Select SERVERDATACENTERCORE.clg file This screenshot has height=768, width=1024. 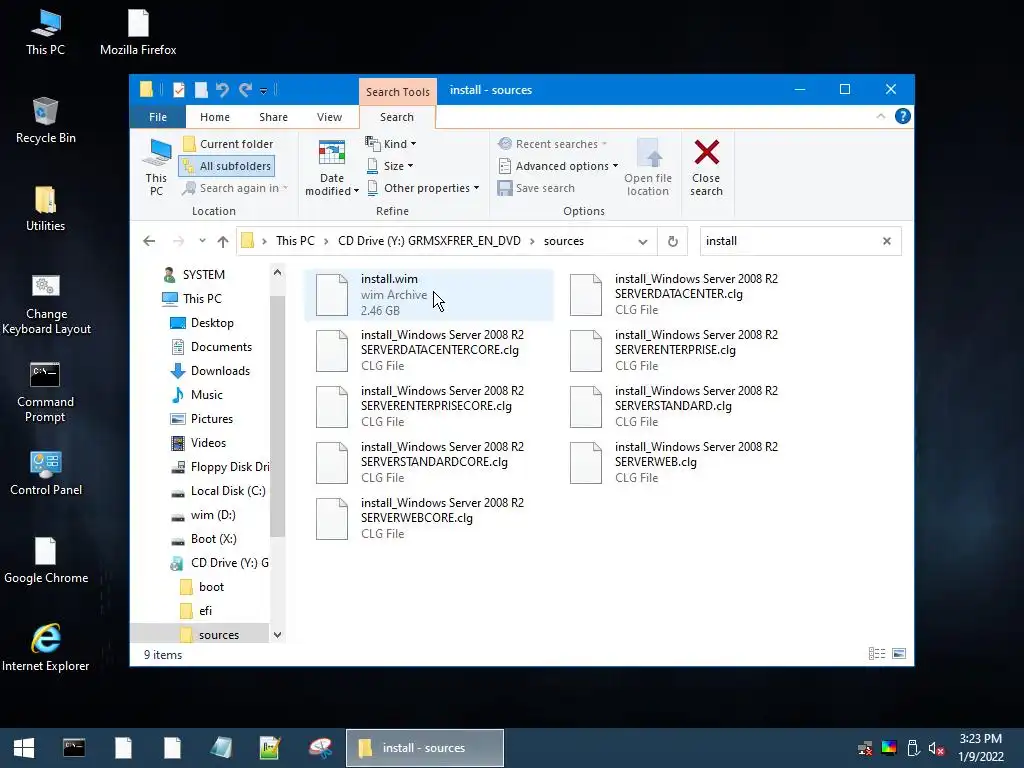click(428, 351)
